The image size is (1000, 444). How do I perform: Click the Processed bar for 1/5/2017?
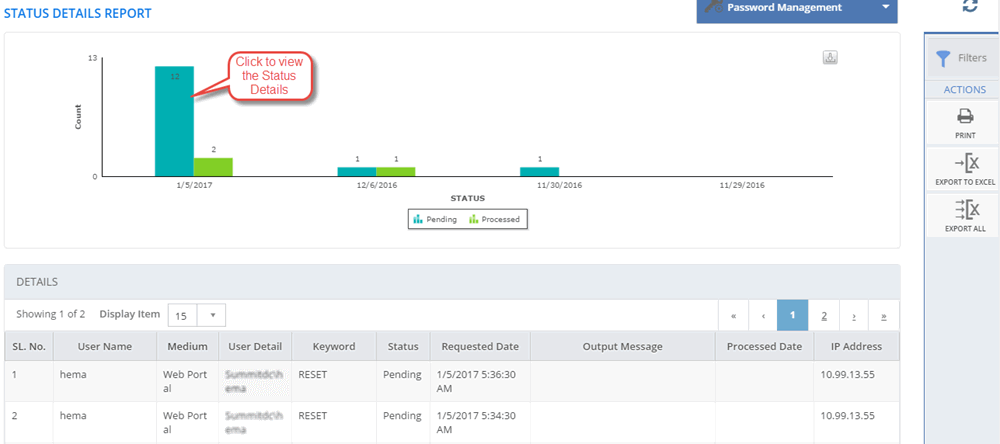pyautogui.click(x=213, y=167)
